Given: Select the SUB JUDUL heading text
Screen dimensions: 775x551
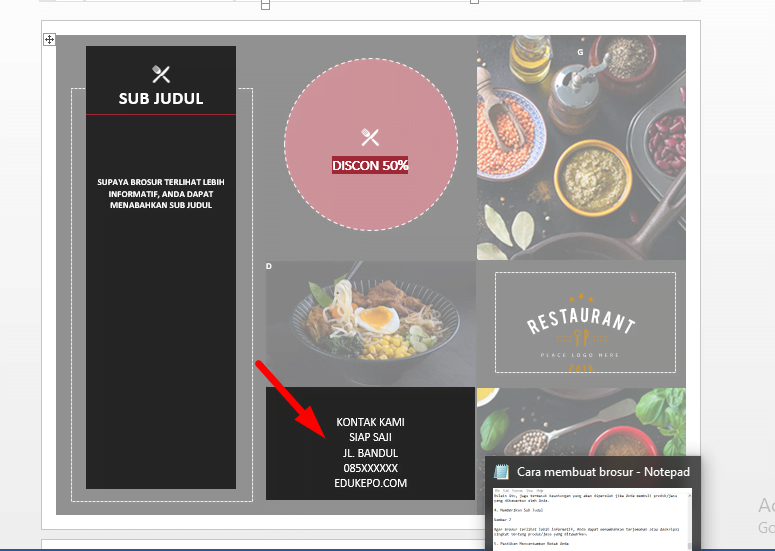Looking at the screenshot, I should [161, 99].
